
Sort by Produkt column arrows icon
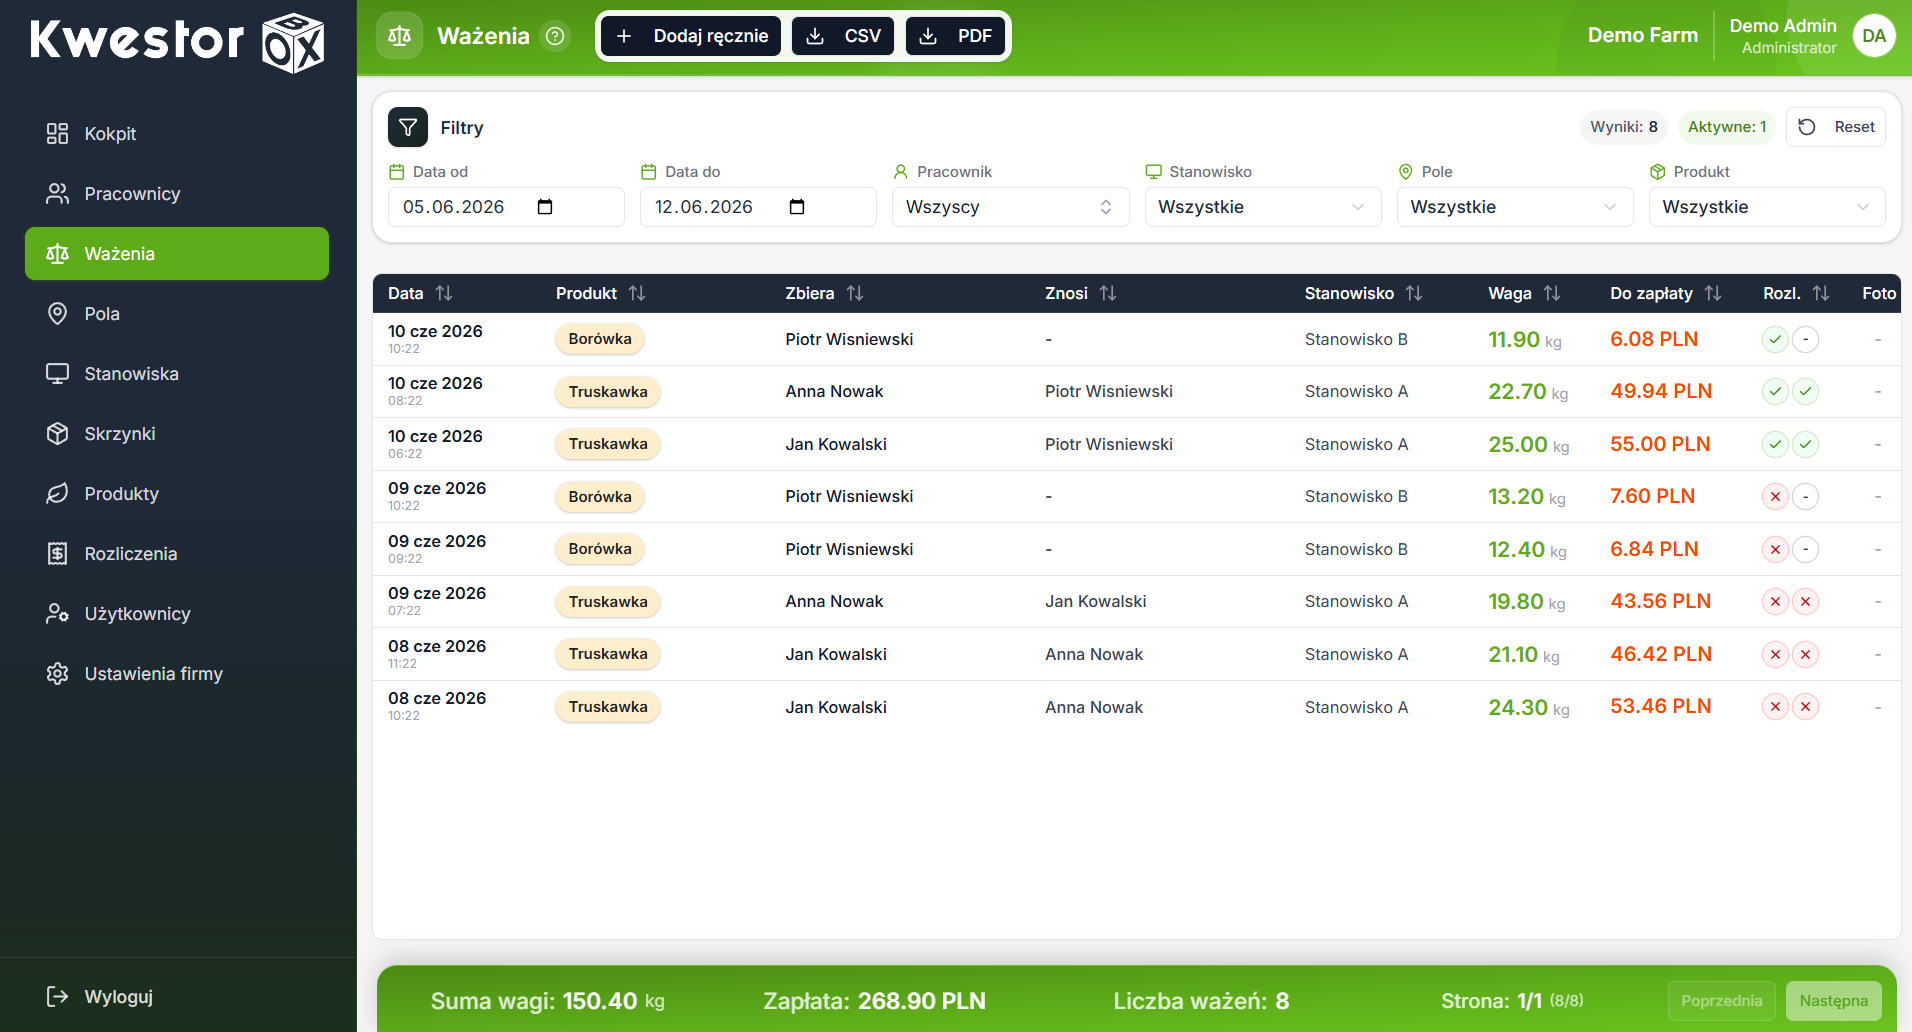(637, 293)
